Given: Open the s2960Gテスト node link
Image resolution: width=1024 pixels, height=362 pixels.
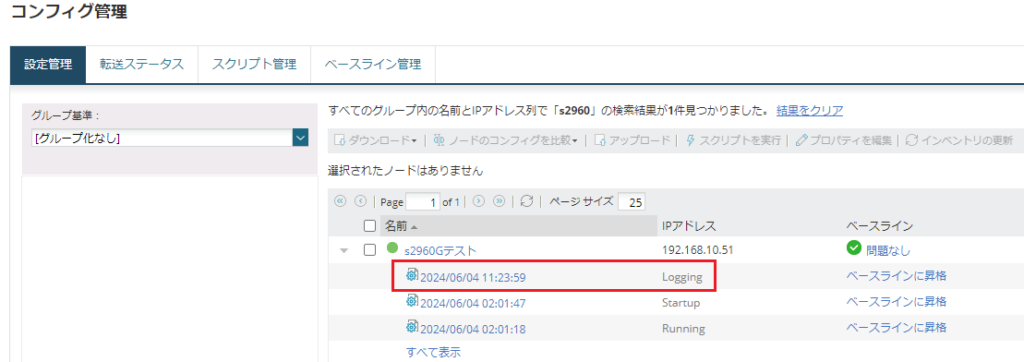Looking at the screenshot, I should pyautogui.click(x=441, y=250).
